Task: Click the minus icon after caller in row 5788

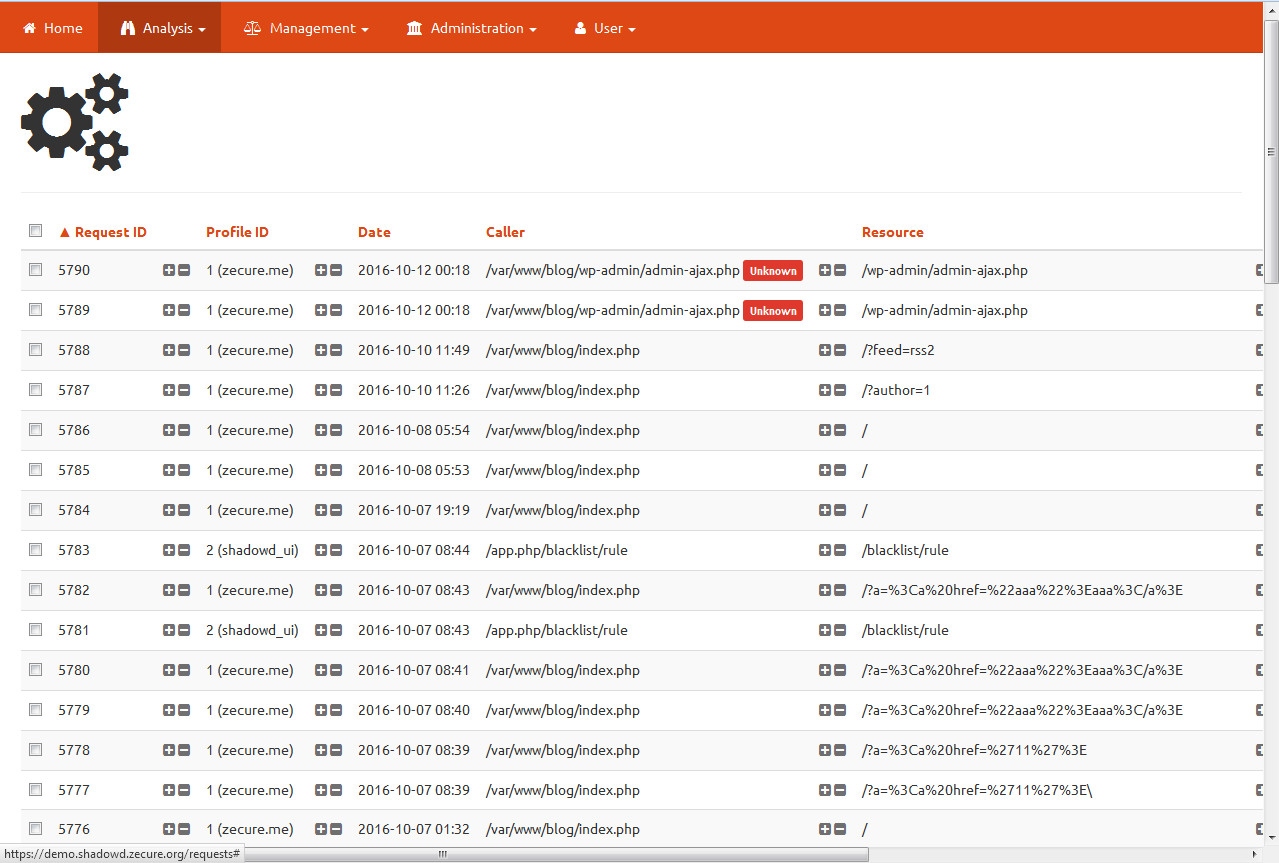Action: (x=840, y=350)
